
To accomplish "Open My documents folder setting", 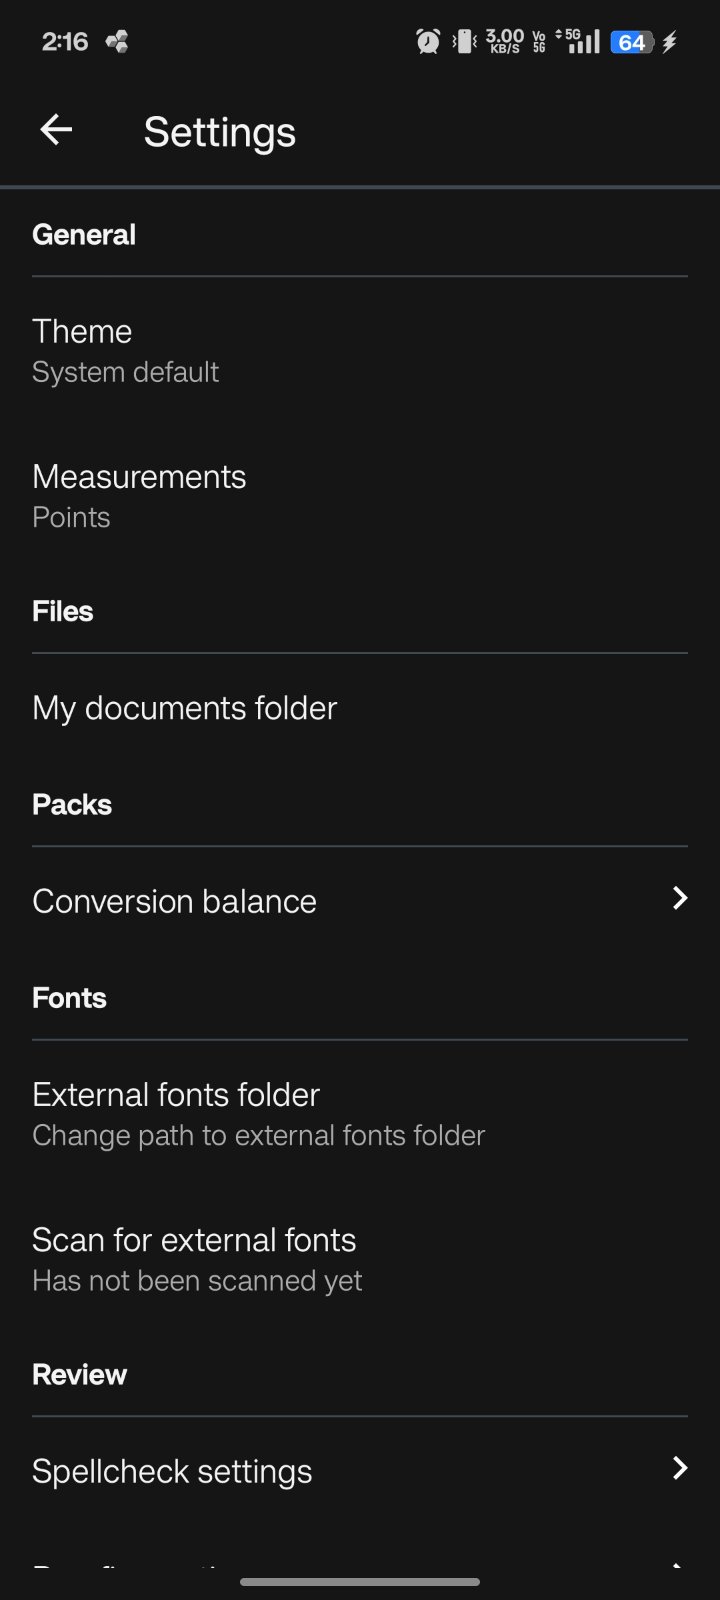I will coord(185,708).
